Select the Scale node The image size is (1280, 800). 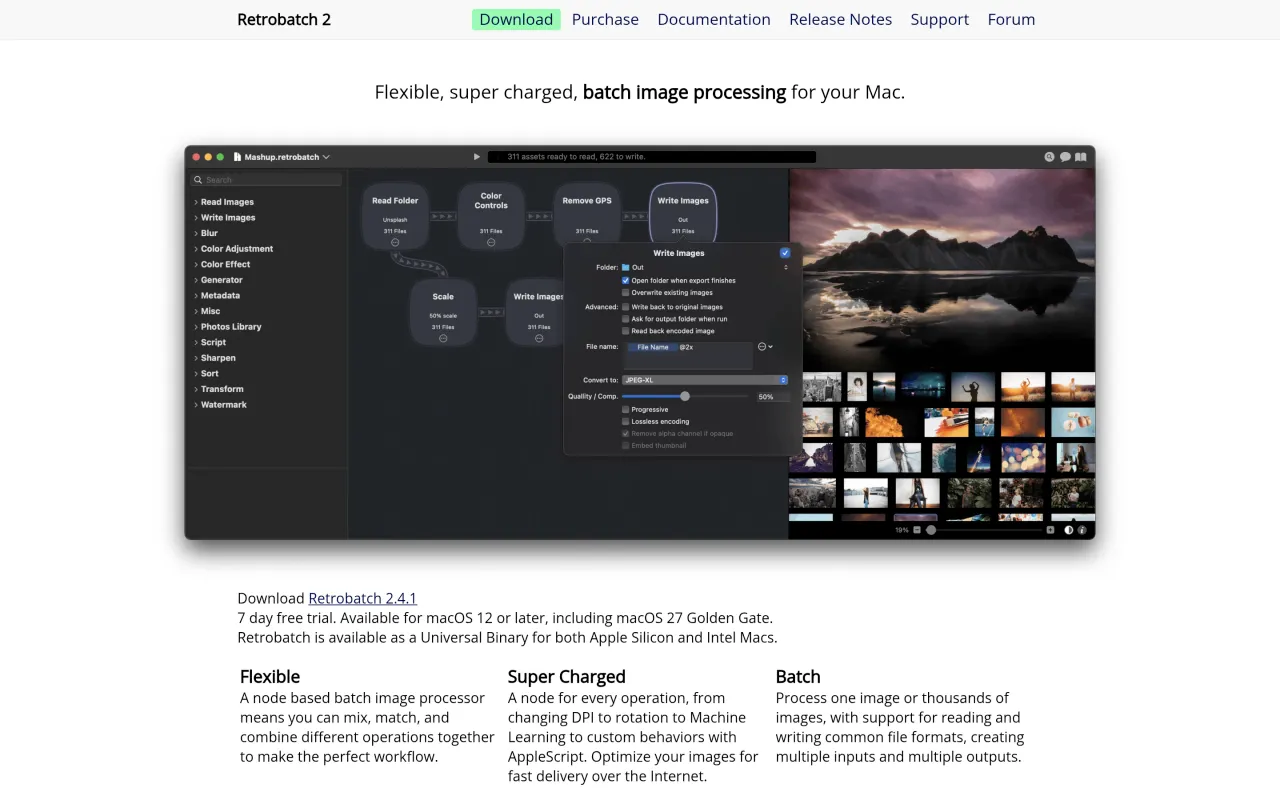(443, 312)
